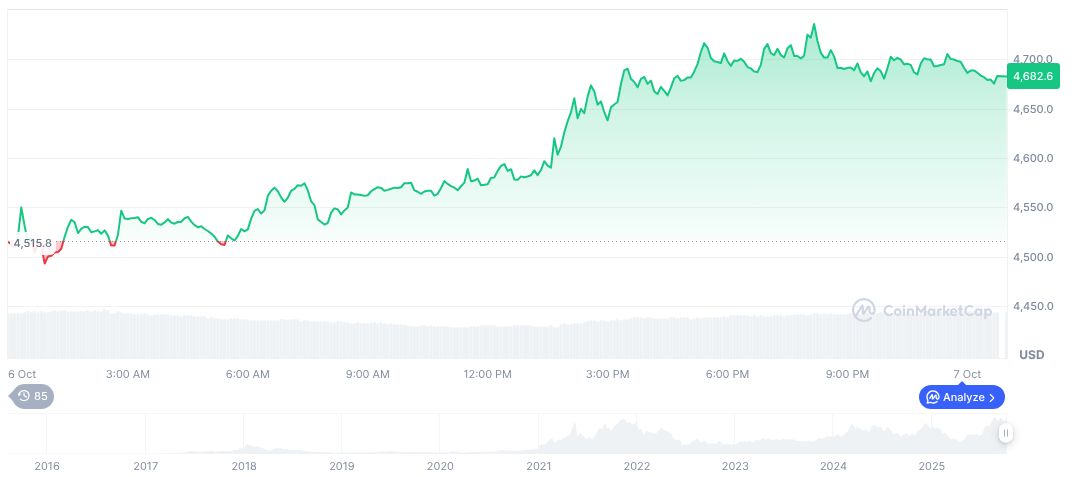Click the CoinMarketCap watermark logo icon

click(864, 311)
